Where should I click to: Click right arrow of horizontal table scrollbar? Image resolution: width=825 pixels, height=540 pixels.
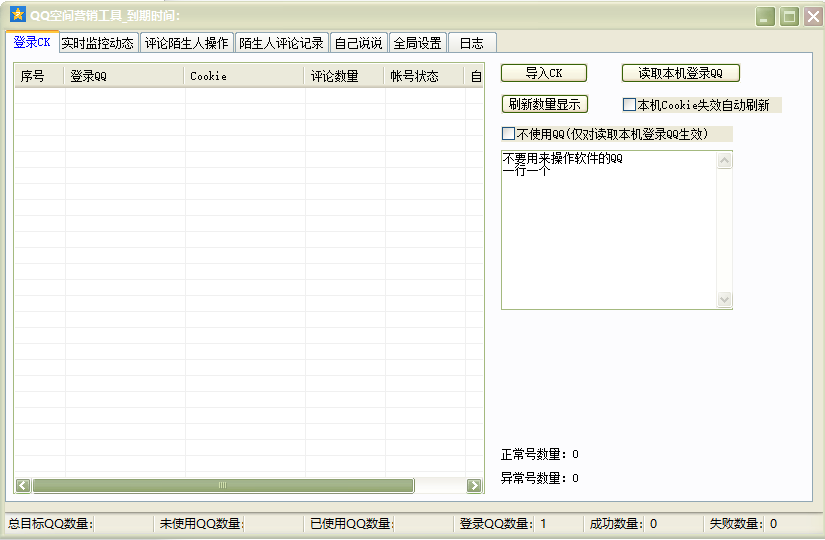475,485
